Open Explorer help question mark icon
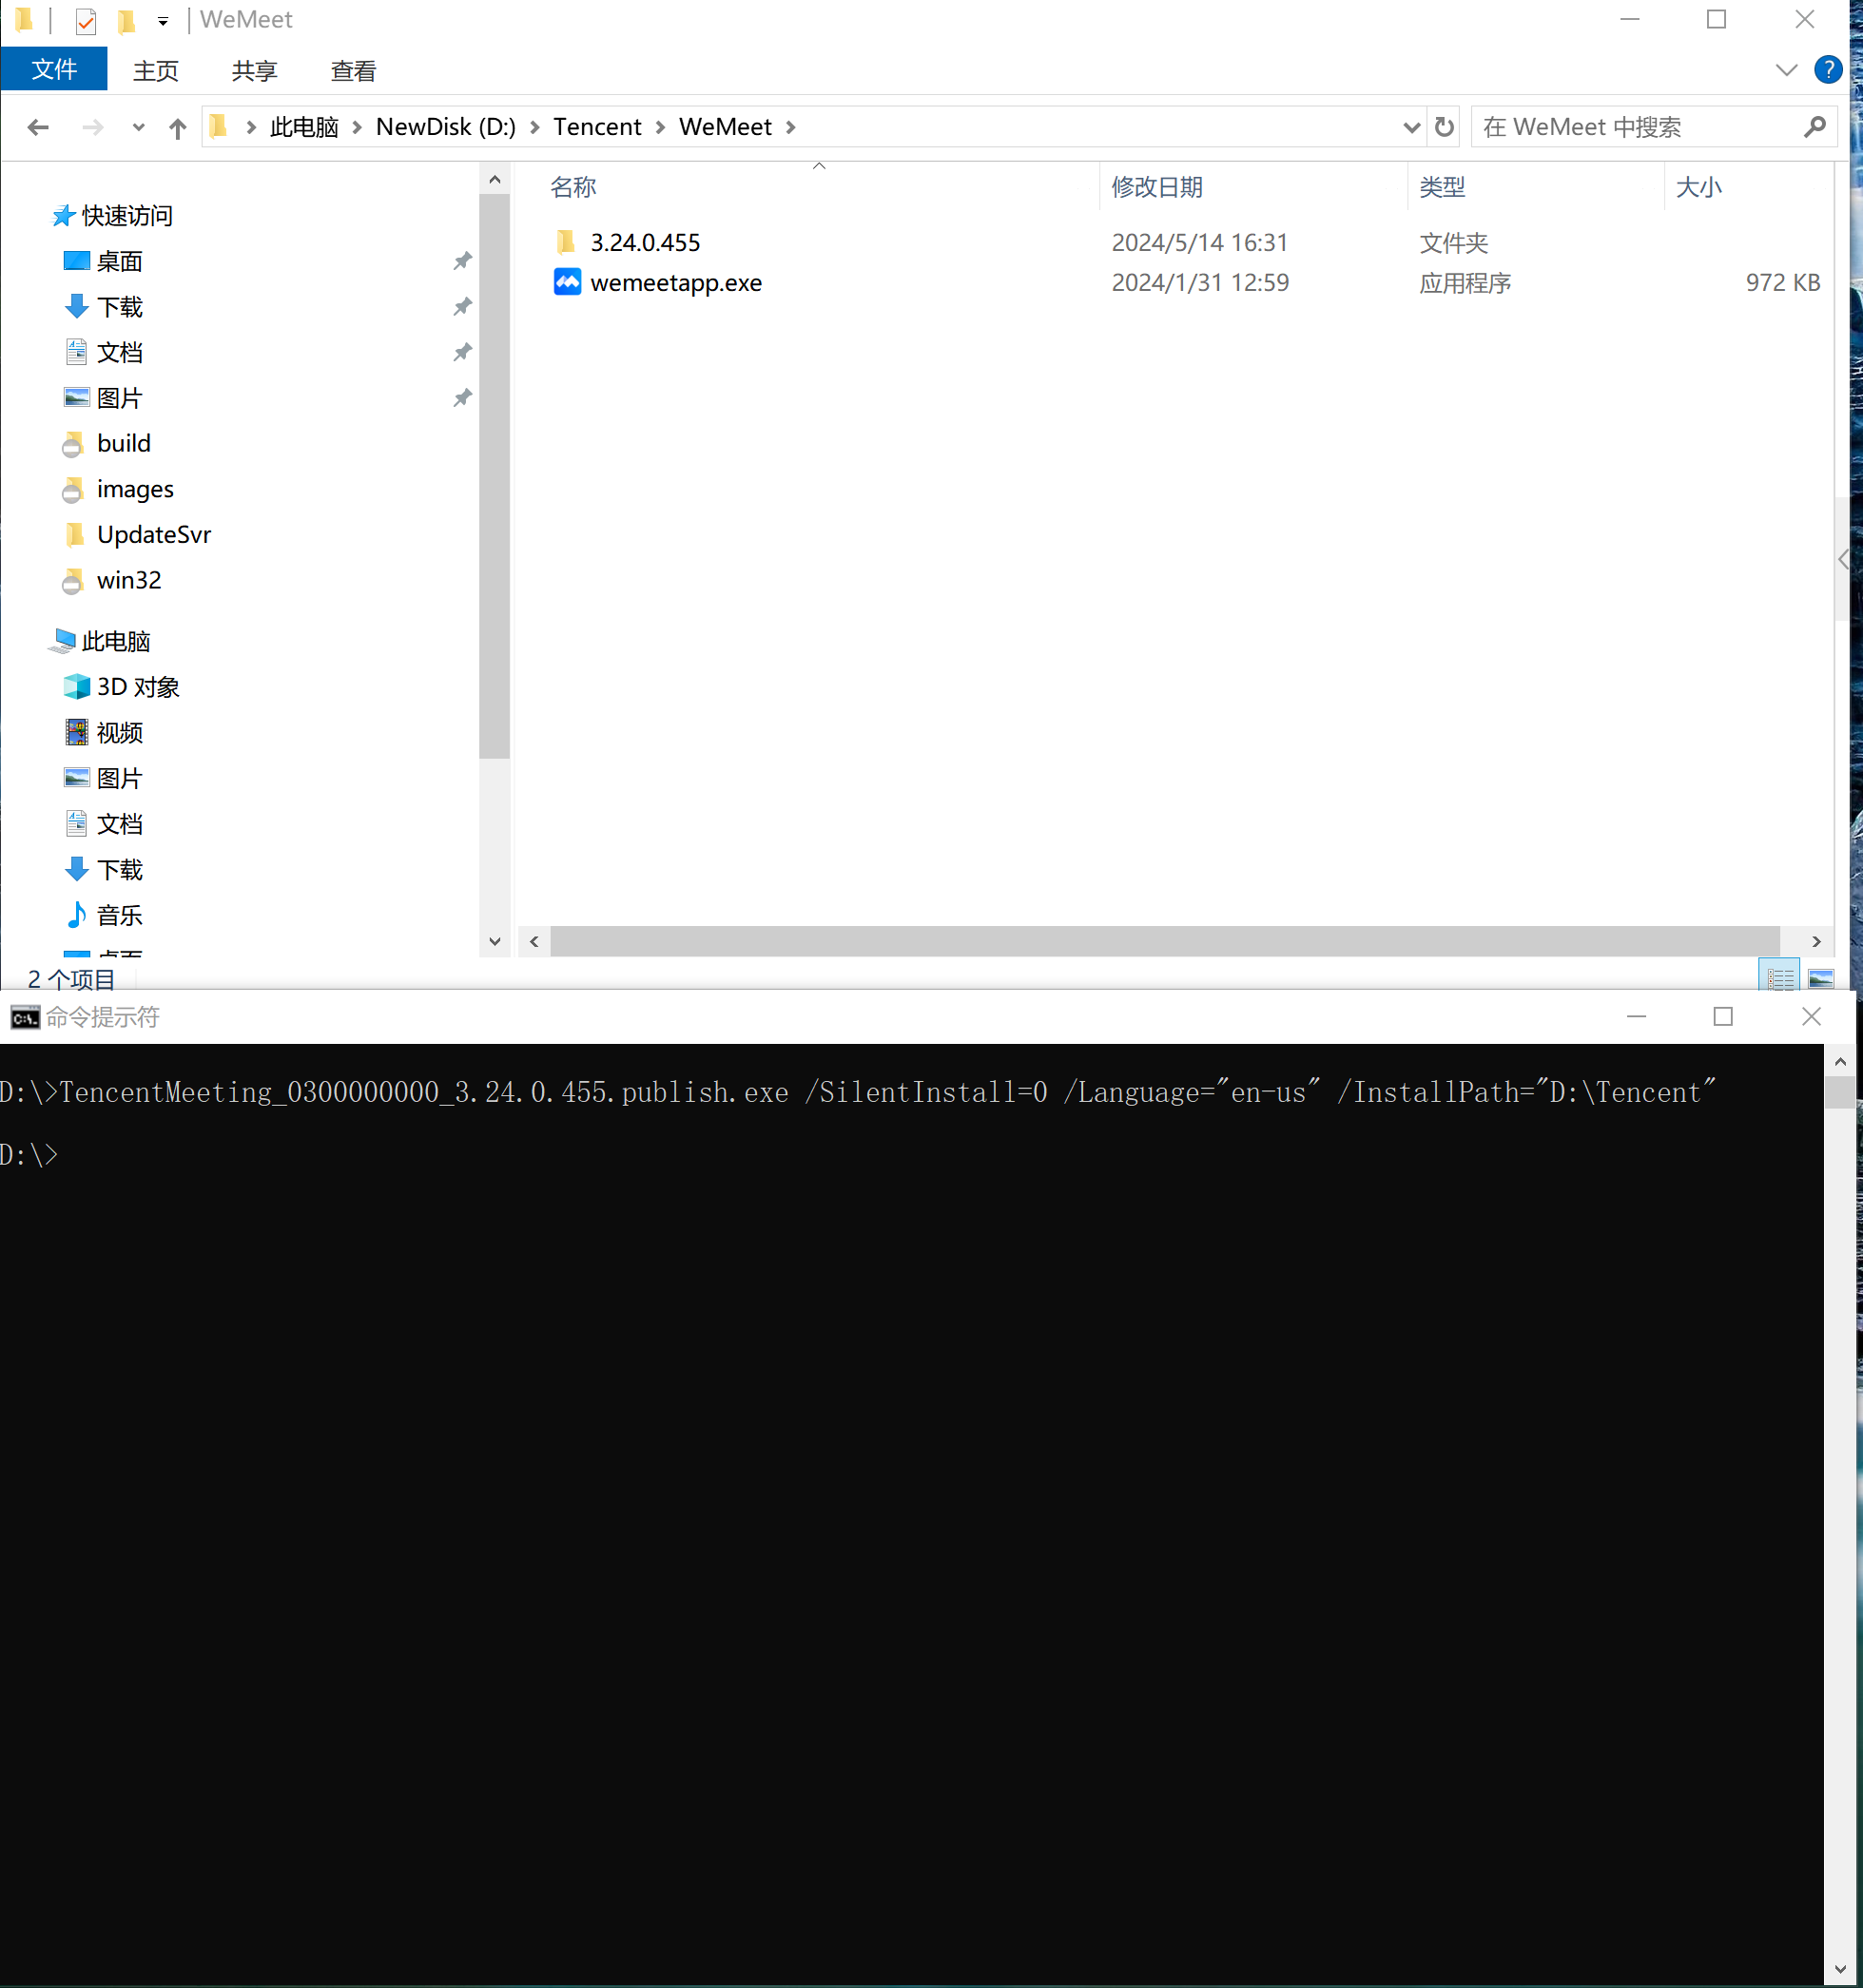Screen dimensions: 1863x1988 [x=1828, y=70]
